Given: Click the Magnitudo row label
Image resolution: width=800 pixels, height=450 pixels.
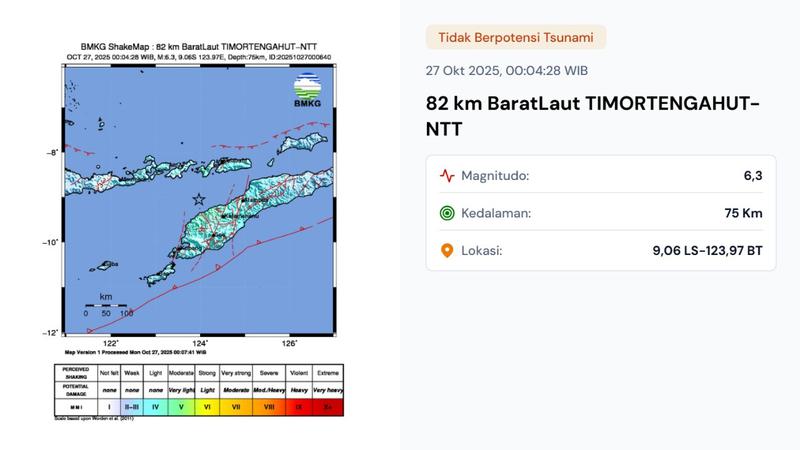Looking at the screenshot, I should click(495, 176).
